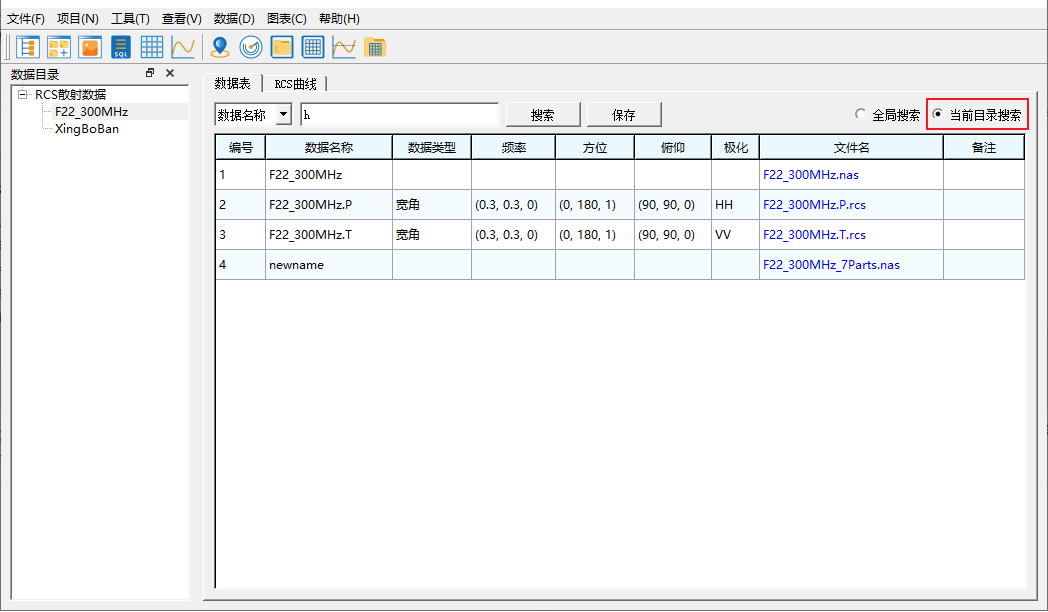Screen dimensions: 1048x612
Task: Click the blue-framed folder icon
Action: 282,47
